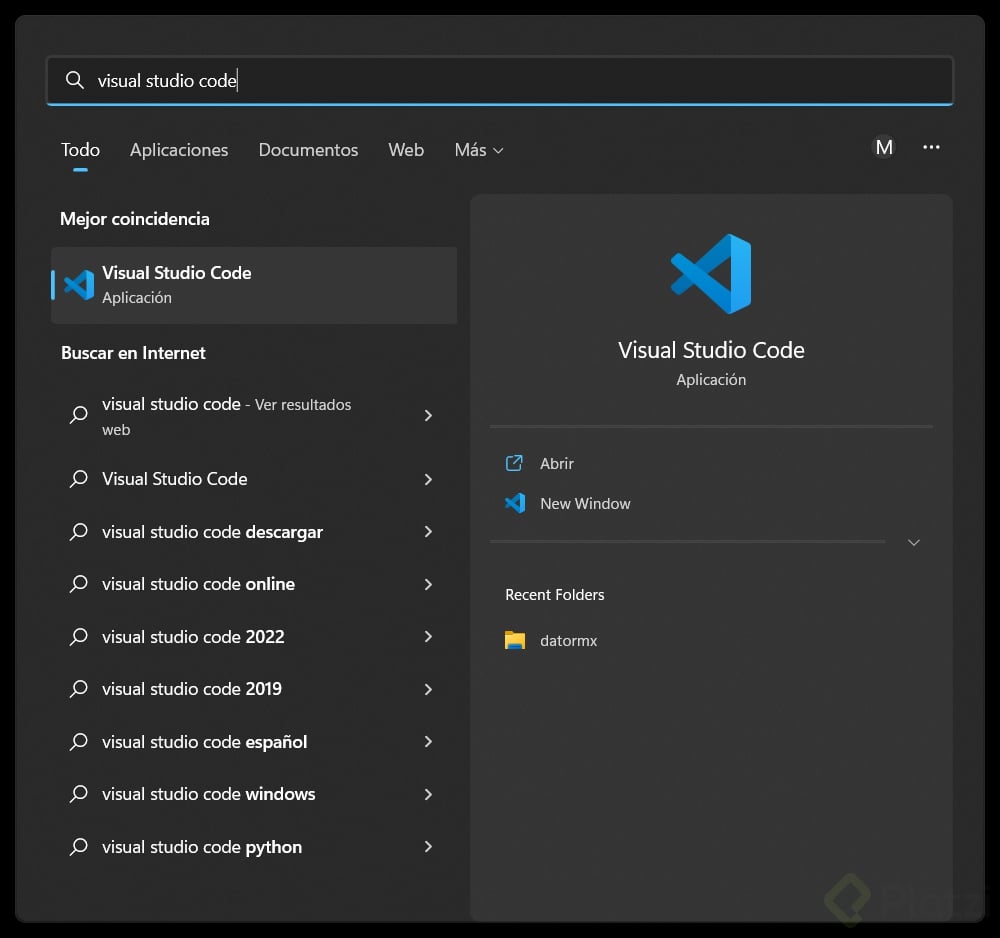Expand arrow for 'visual studio code español'
Image resolution: width=1000 pixels, height=938 pixels.
pyautogui.click(x=428, y=742)
